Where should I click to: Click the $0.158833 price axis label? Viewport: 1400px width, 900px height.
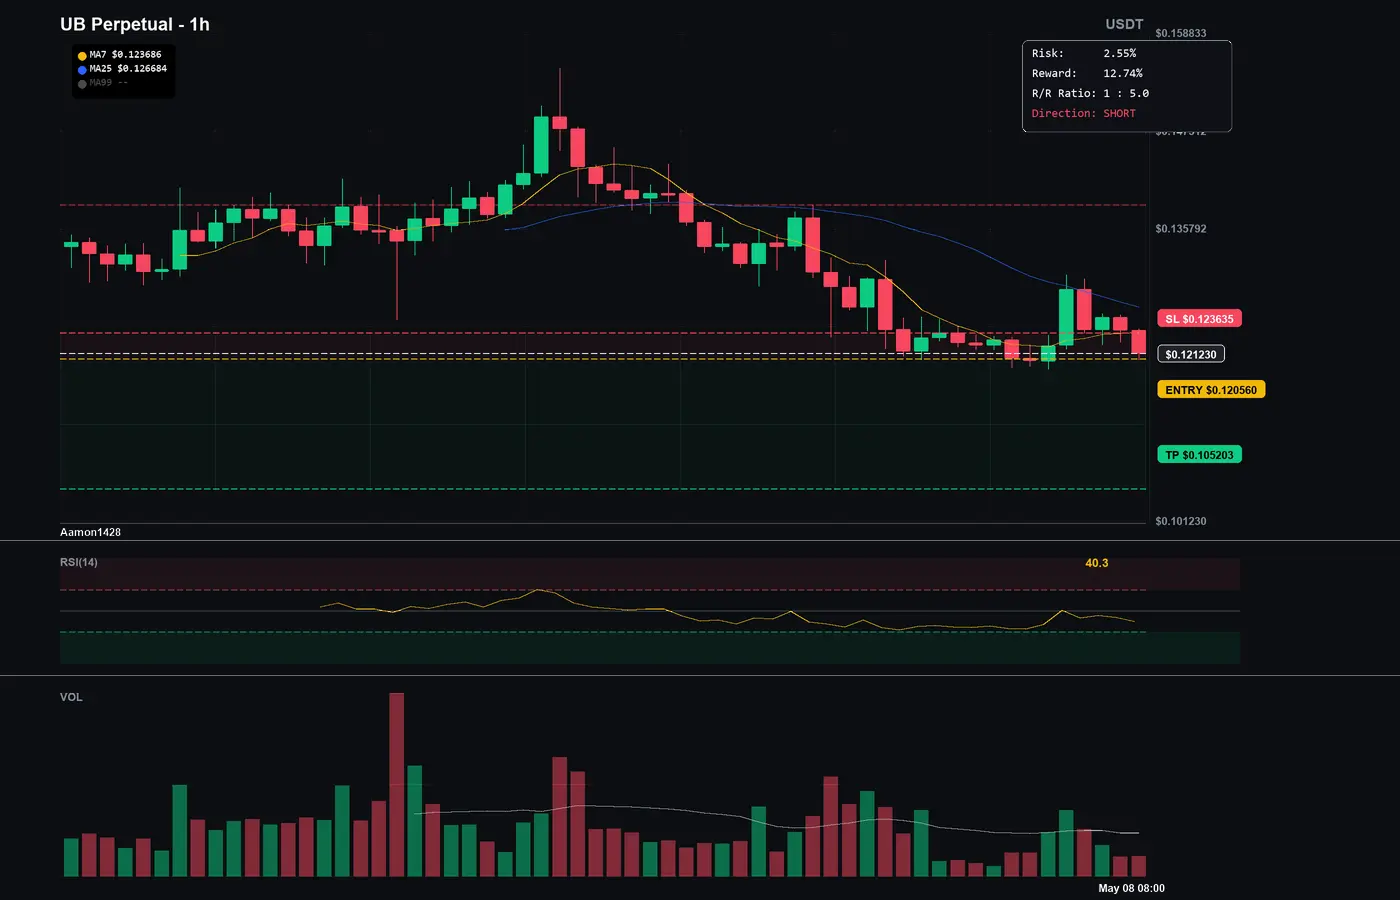pyautogui.click(x=1181, y=33)
